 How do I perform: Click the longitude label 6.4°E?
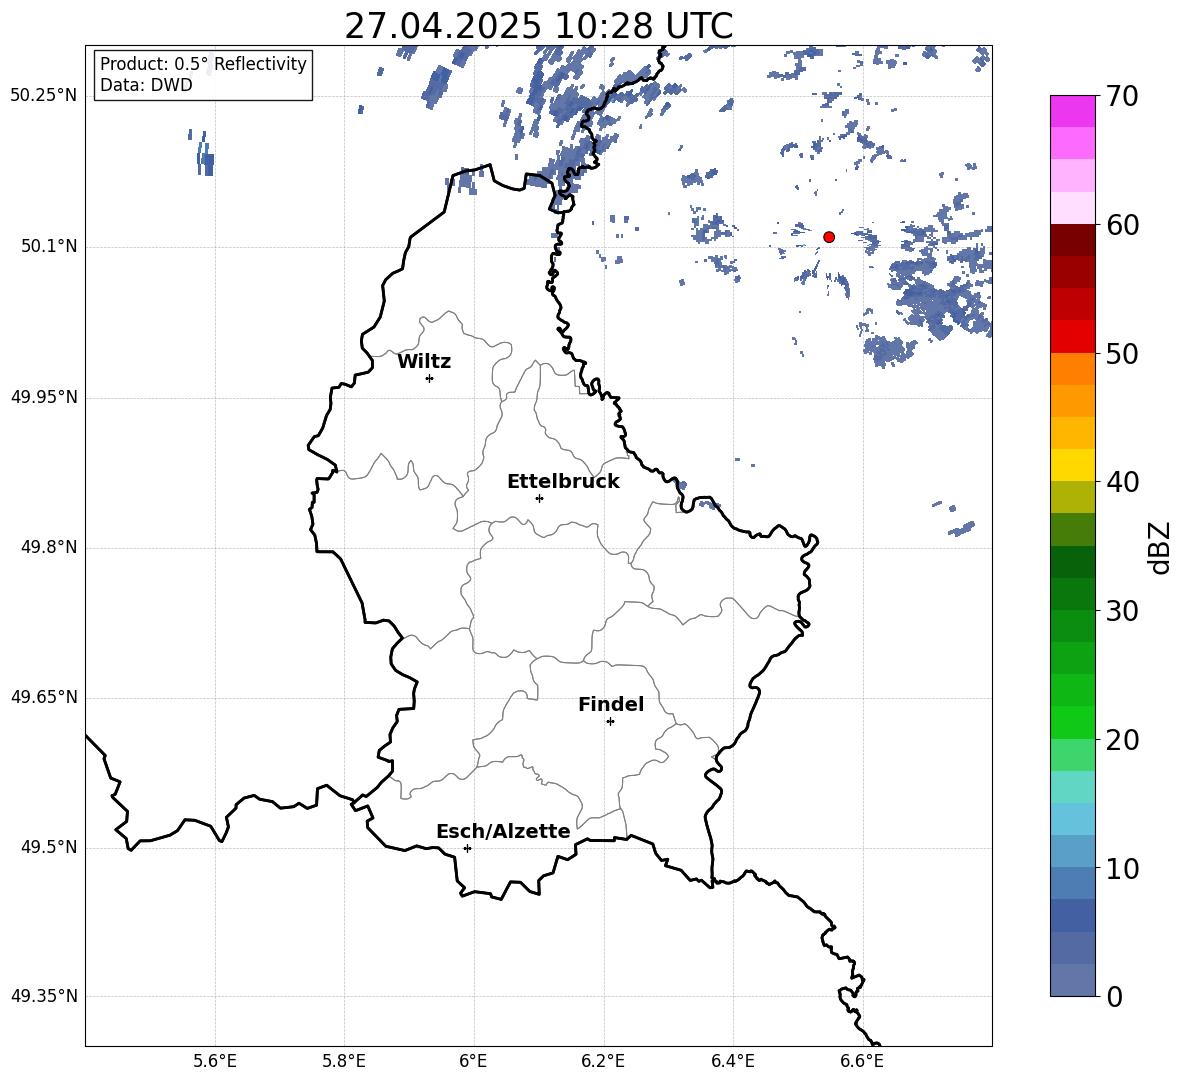[x=732, y=1062]
